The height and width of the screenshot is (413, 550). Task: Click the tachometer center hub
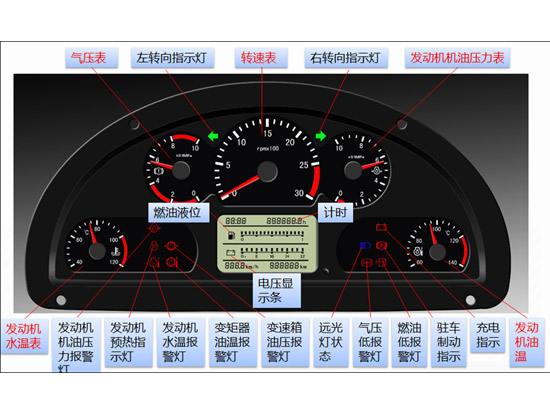point(267,172)
